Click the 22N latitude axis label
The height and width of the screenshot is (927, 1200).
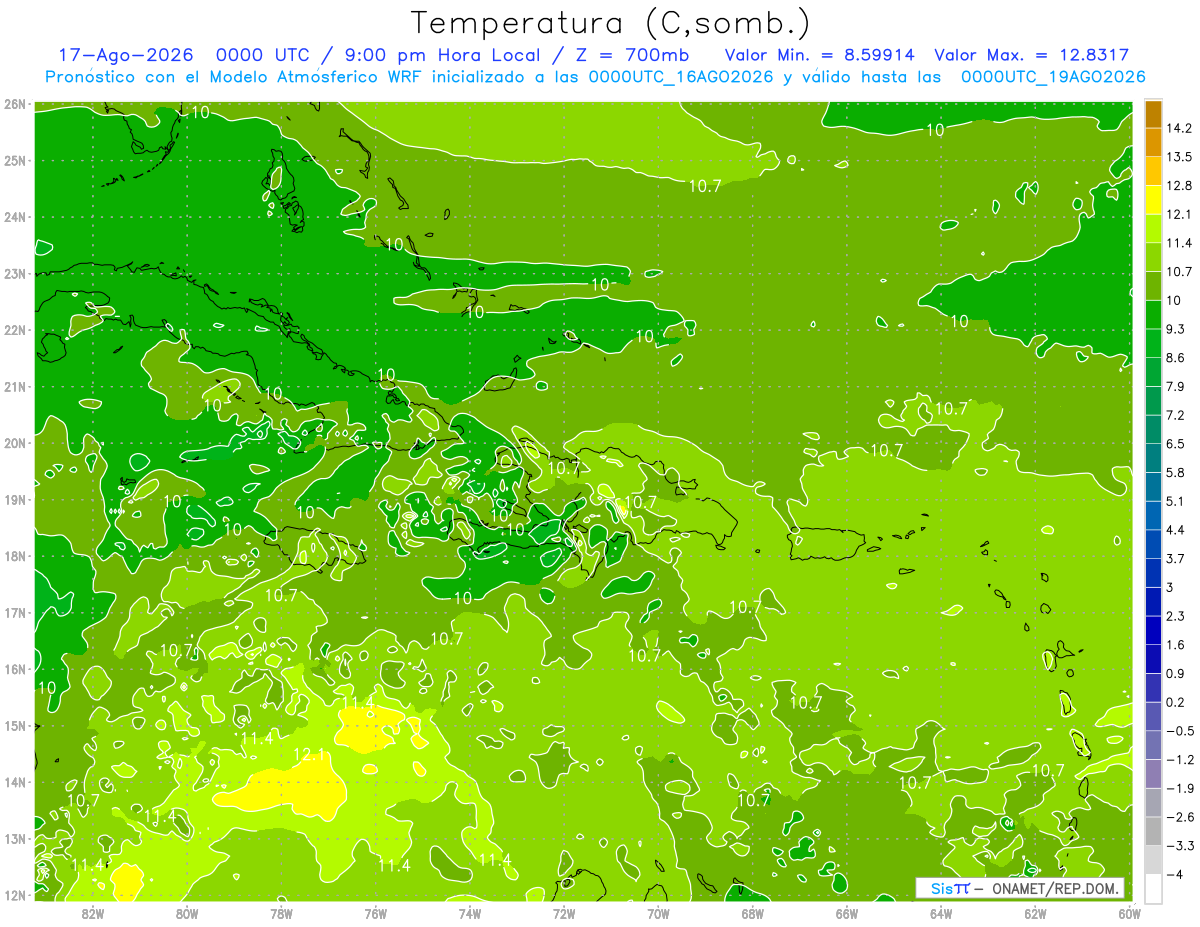14,330
